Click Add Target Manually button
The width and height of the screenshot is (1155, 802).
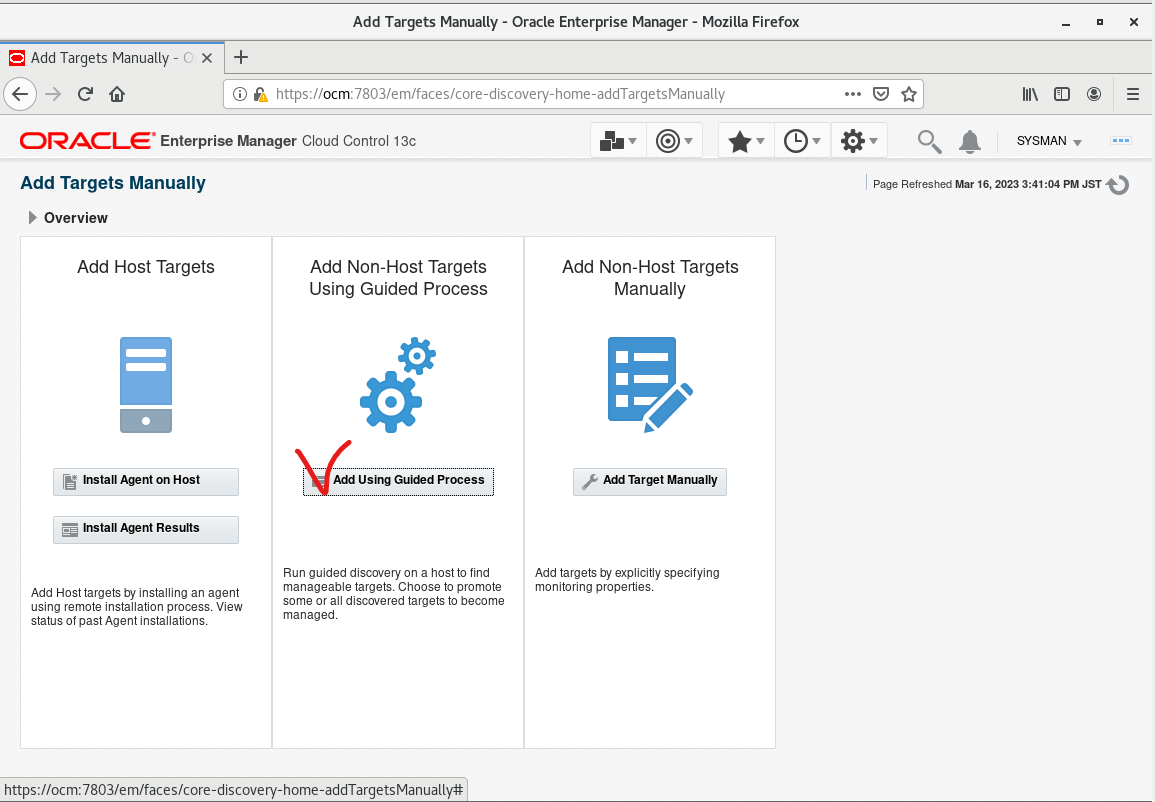(650, 481)
